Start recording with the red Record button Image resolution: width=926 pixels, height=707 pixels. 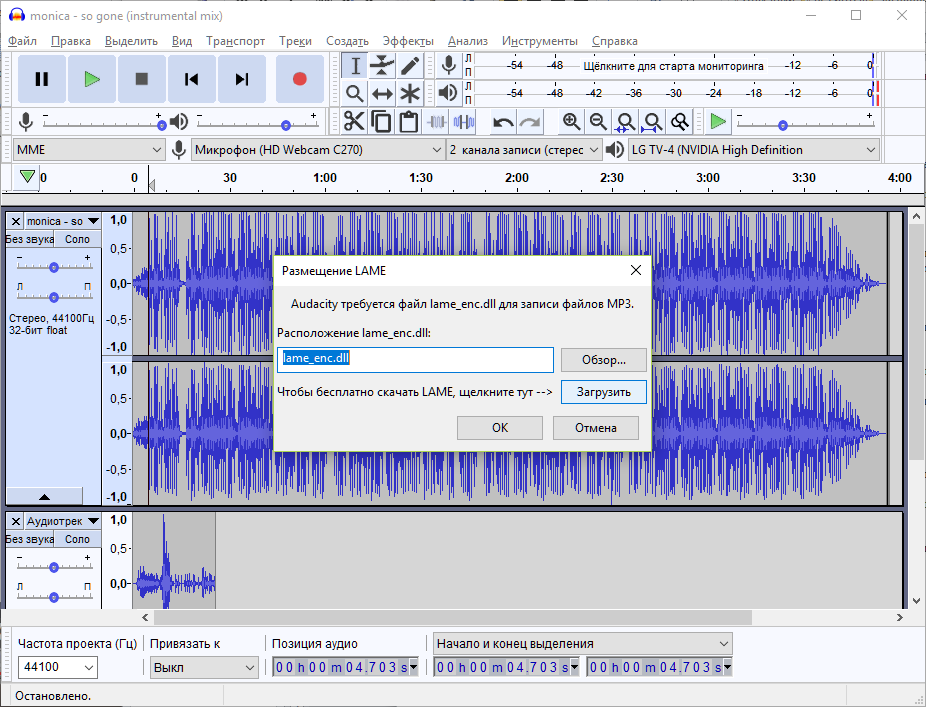pos(299,79)
